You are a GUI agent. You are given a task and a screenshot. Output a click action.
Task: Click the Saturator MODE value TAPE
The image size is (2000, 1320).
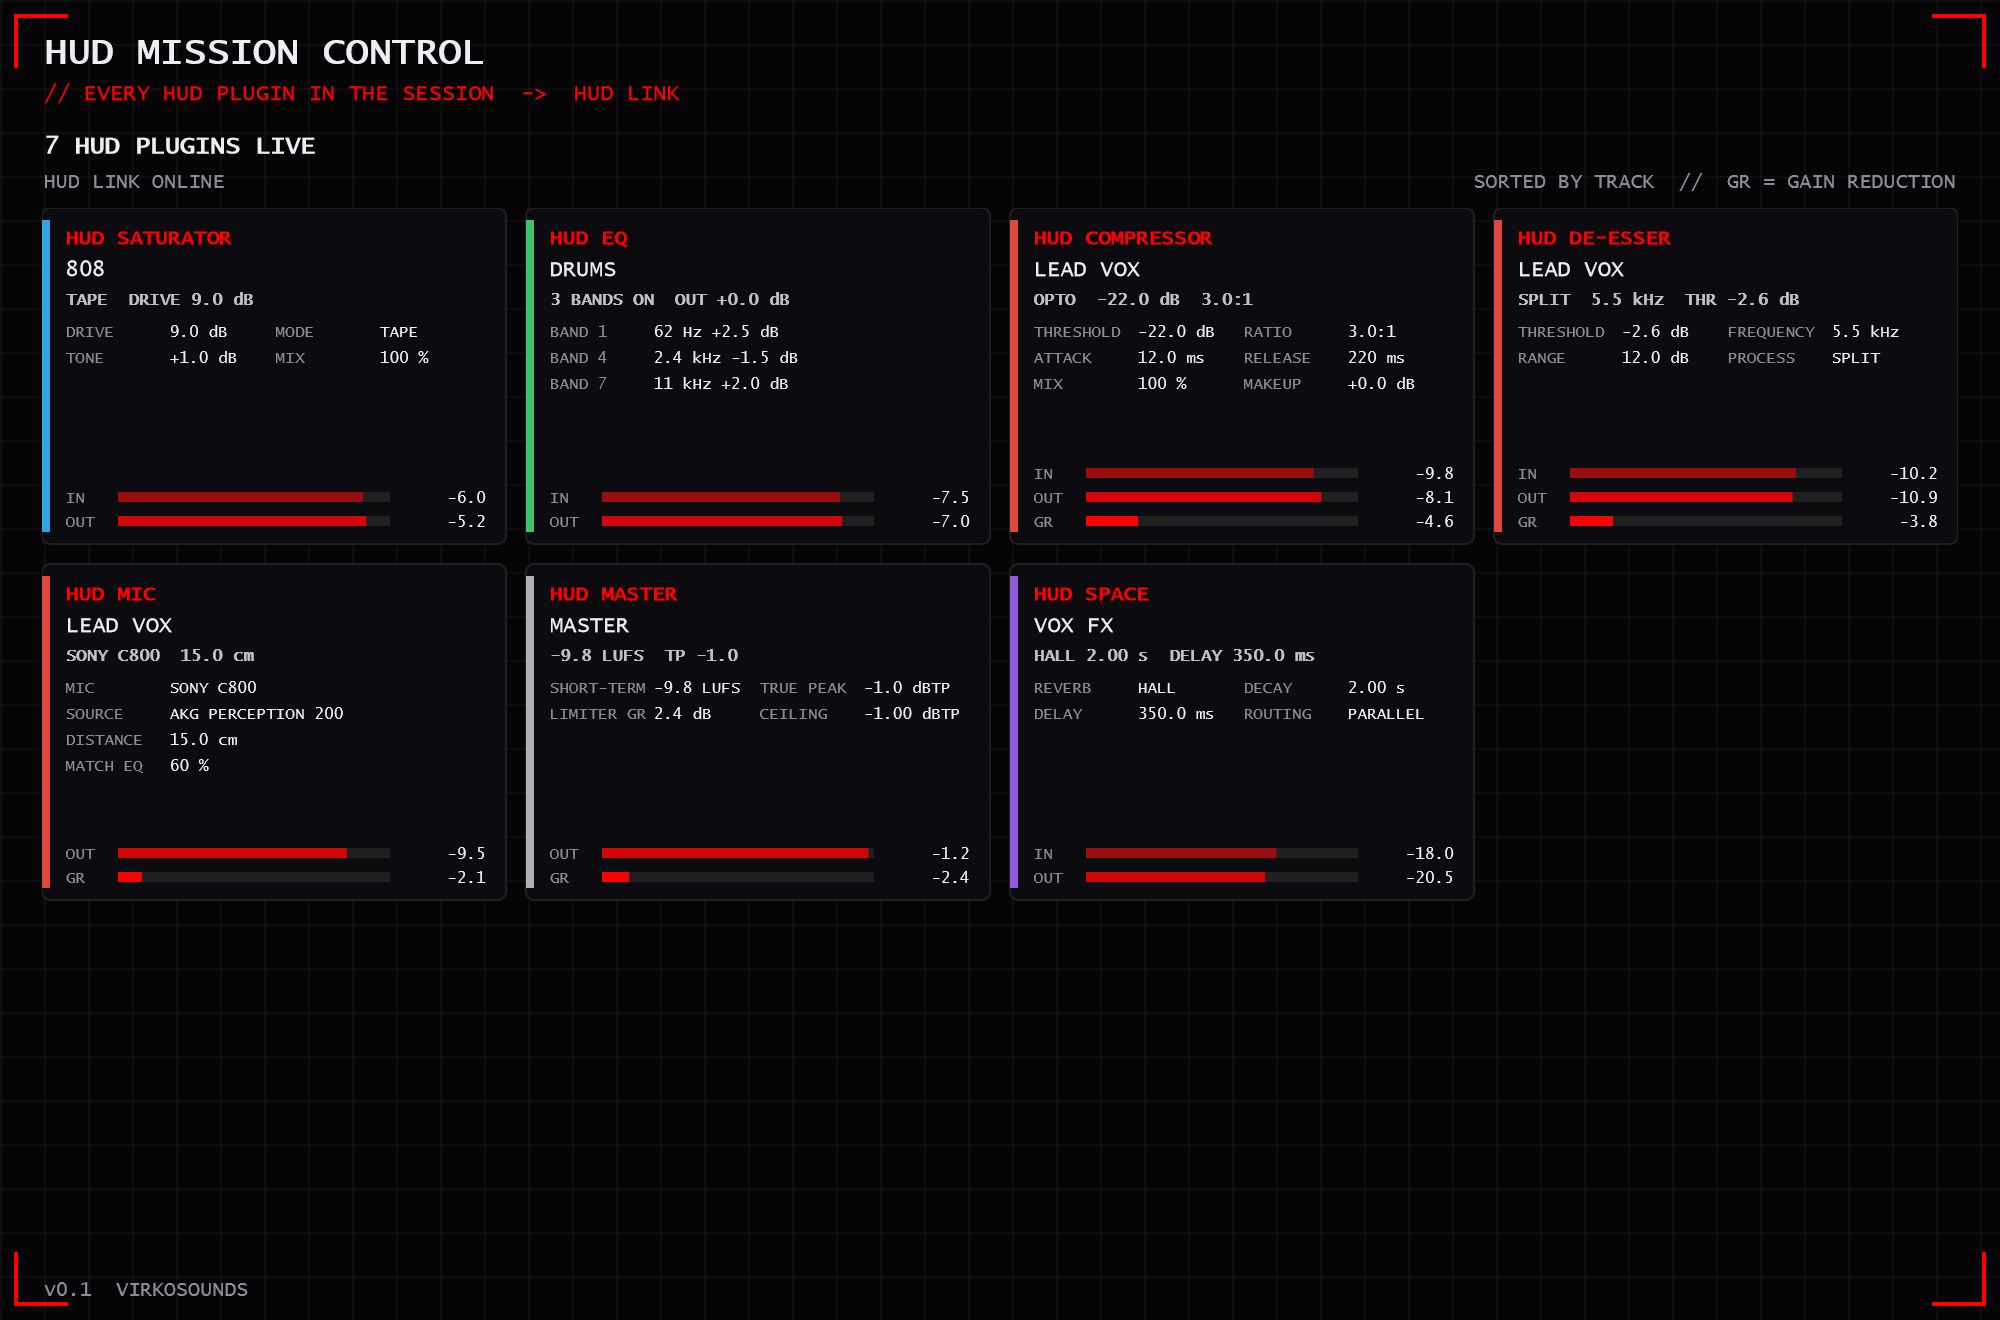click(398, 331)
